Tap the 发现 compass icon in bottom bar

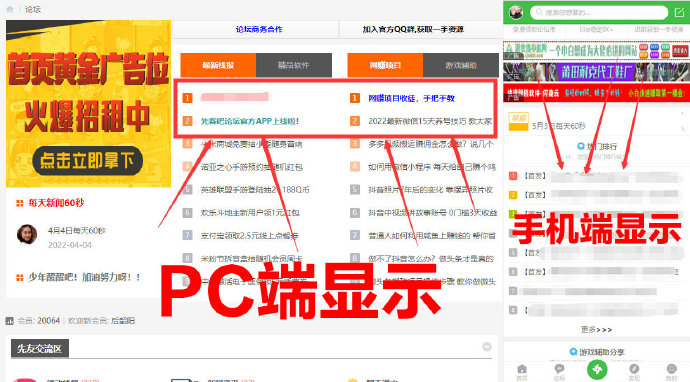tap(634, 370)
